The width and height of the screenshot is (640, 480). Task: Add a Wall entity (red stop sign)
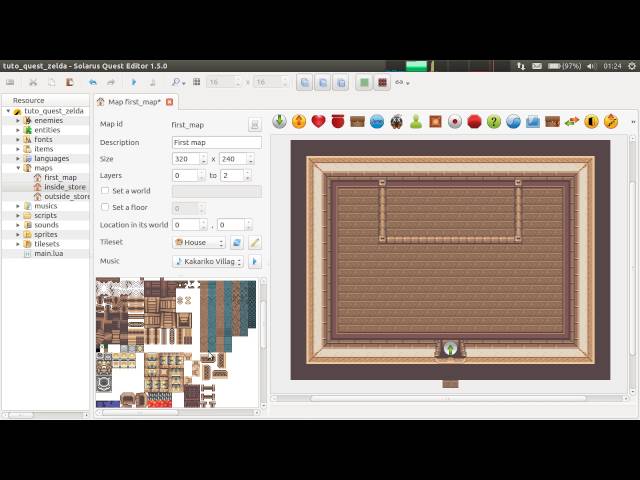pyautogui.click(x=474, y=121)
